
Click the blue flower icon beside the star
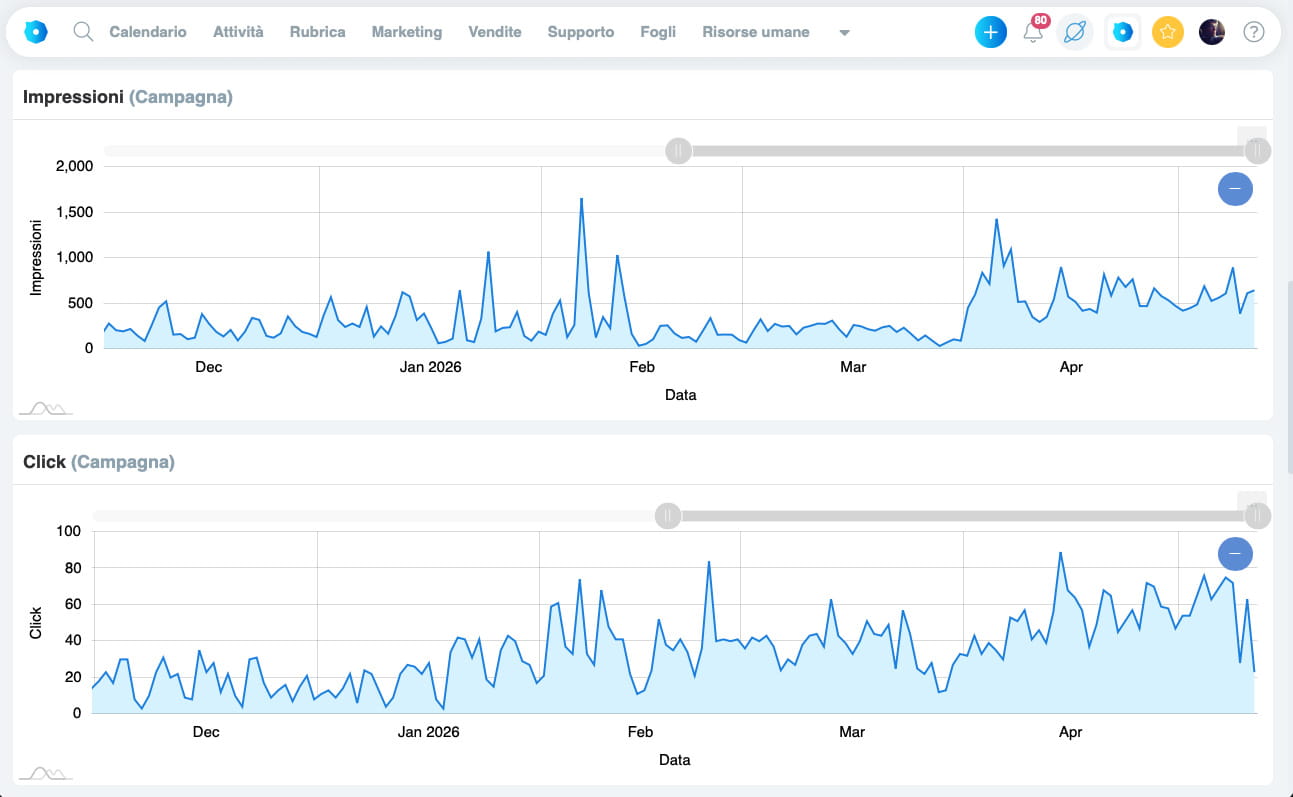[x=1122, y=32]
